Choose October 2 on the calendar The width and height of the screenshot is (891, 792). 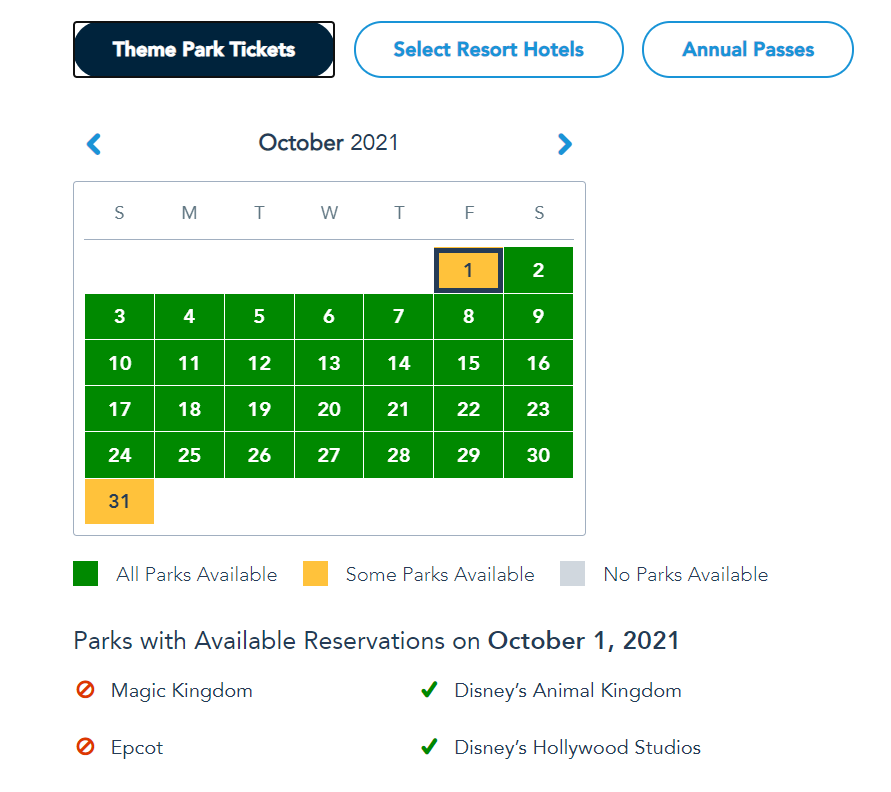tap(538, 270)
